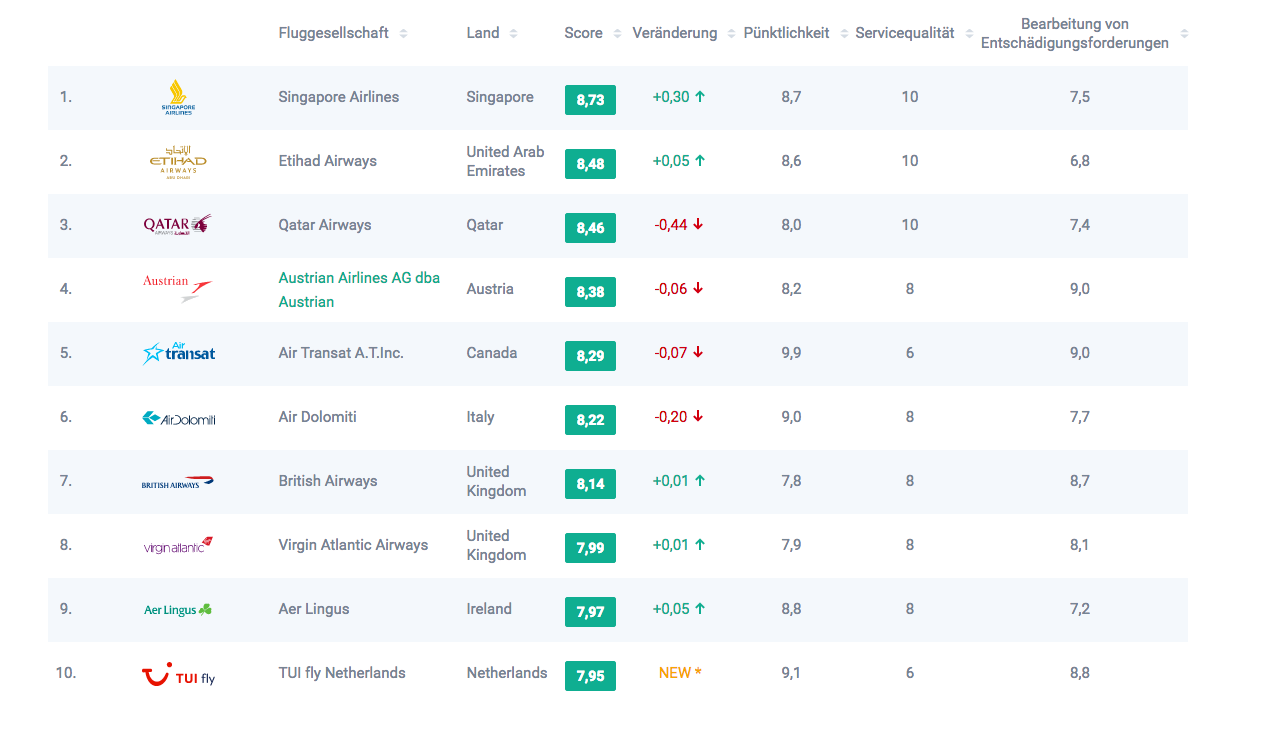This screenshot has height=735, width=1283.
Task: Sort by Pünktlichkeit column header
Action: pos(786,33)
